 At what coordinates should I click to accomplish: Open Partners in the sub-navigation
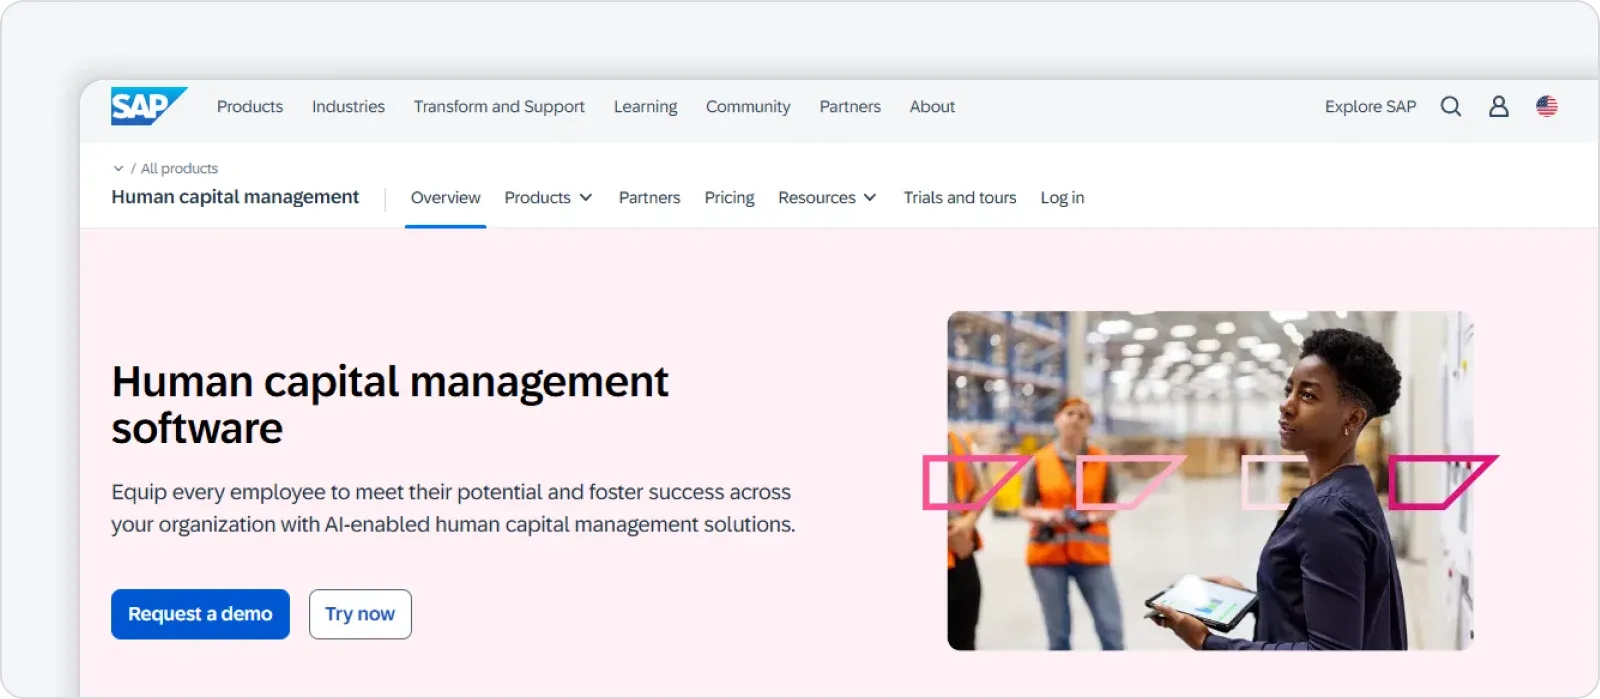click(649, 198)
